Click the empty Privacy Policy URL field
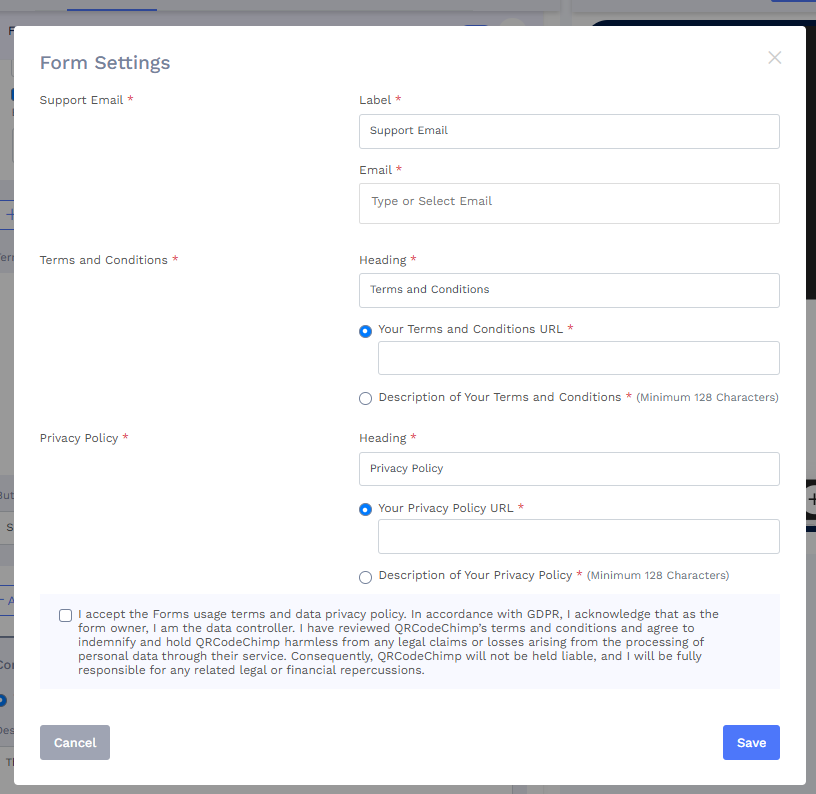 578,536
